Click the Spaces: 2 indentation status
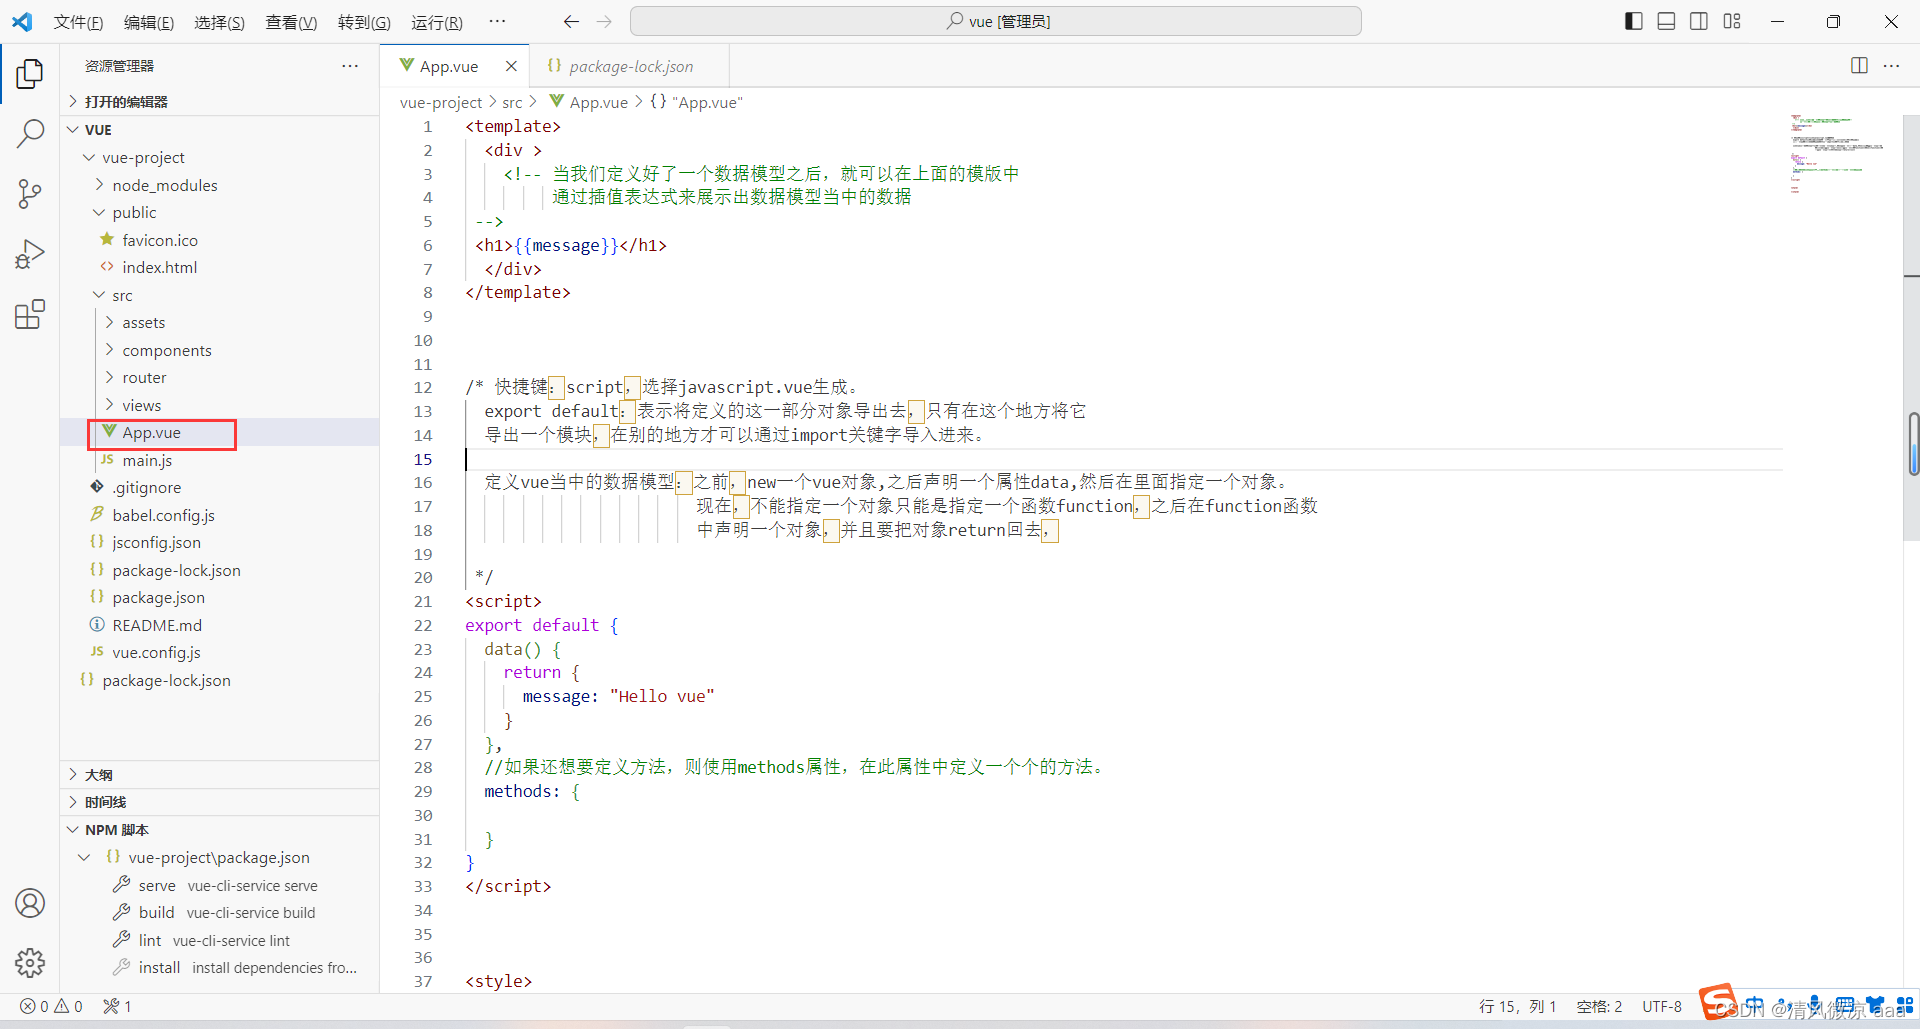The height and width of the screenshot is (1029, 1920). coord(1599,1006)
